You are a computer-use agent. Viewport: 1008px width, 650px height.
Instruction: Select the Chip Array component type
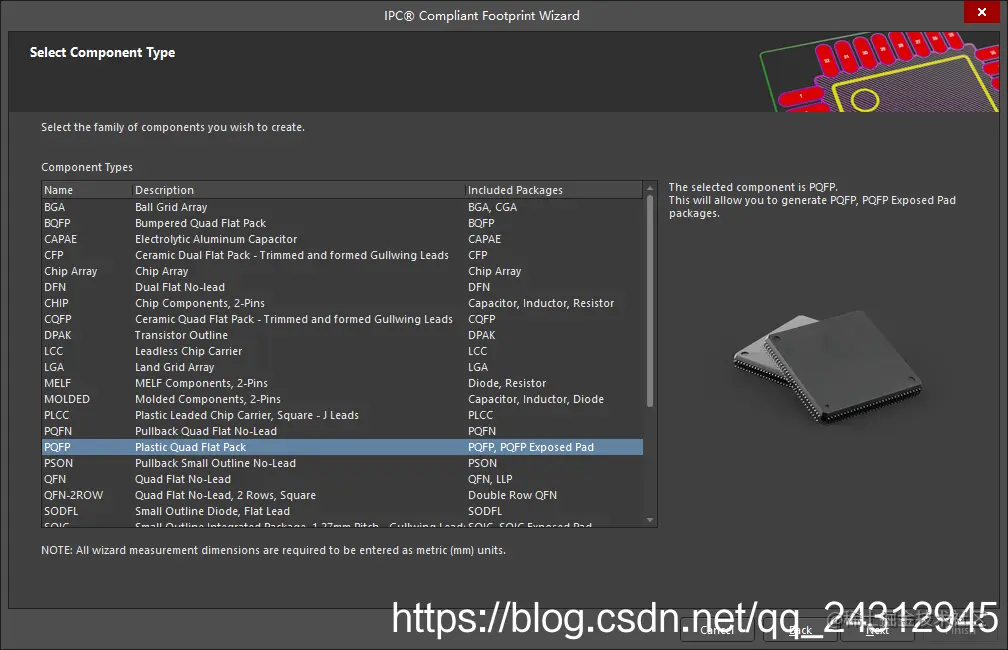click(342, 271)
